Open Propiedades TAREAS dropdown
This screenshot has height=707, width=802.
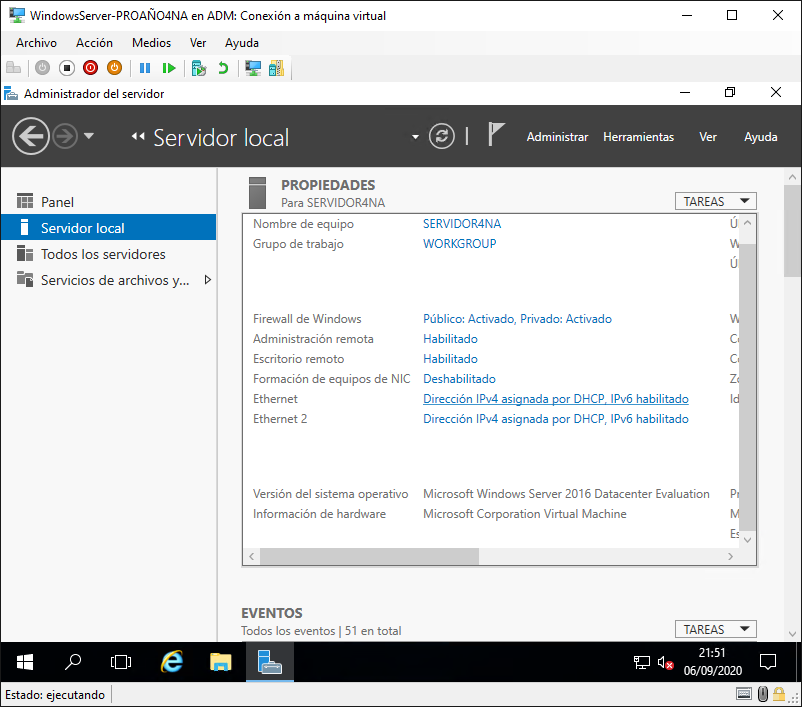point(716,202)
